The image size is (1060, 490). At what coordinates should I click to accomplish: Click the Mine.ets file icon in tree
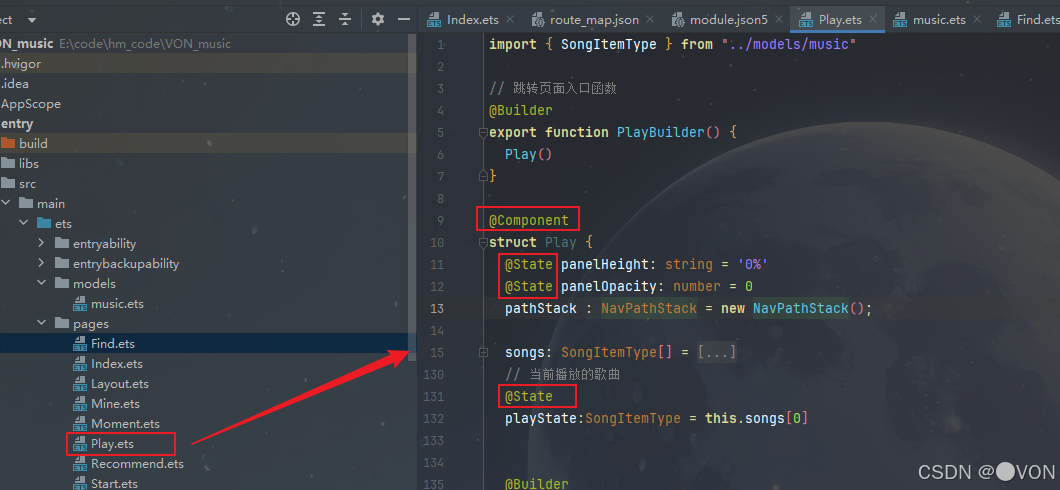80,403
